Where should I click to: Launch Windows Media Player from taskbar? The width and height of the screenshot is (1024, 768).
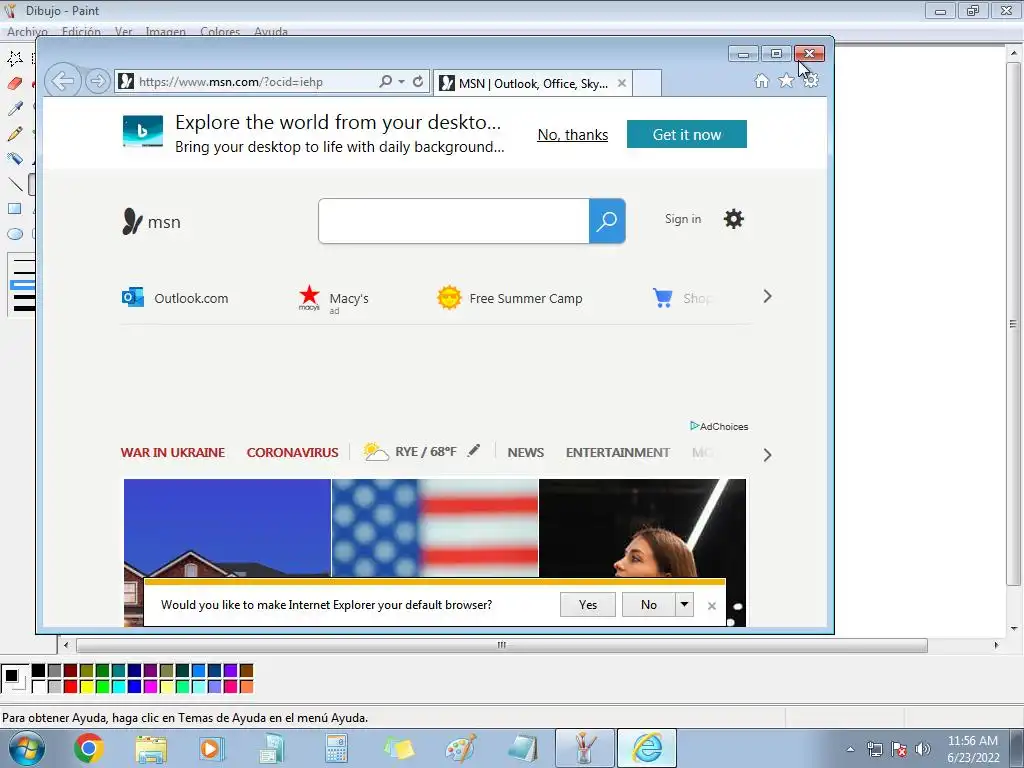coord(212,748)
